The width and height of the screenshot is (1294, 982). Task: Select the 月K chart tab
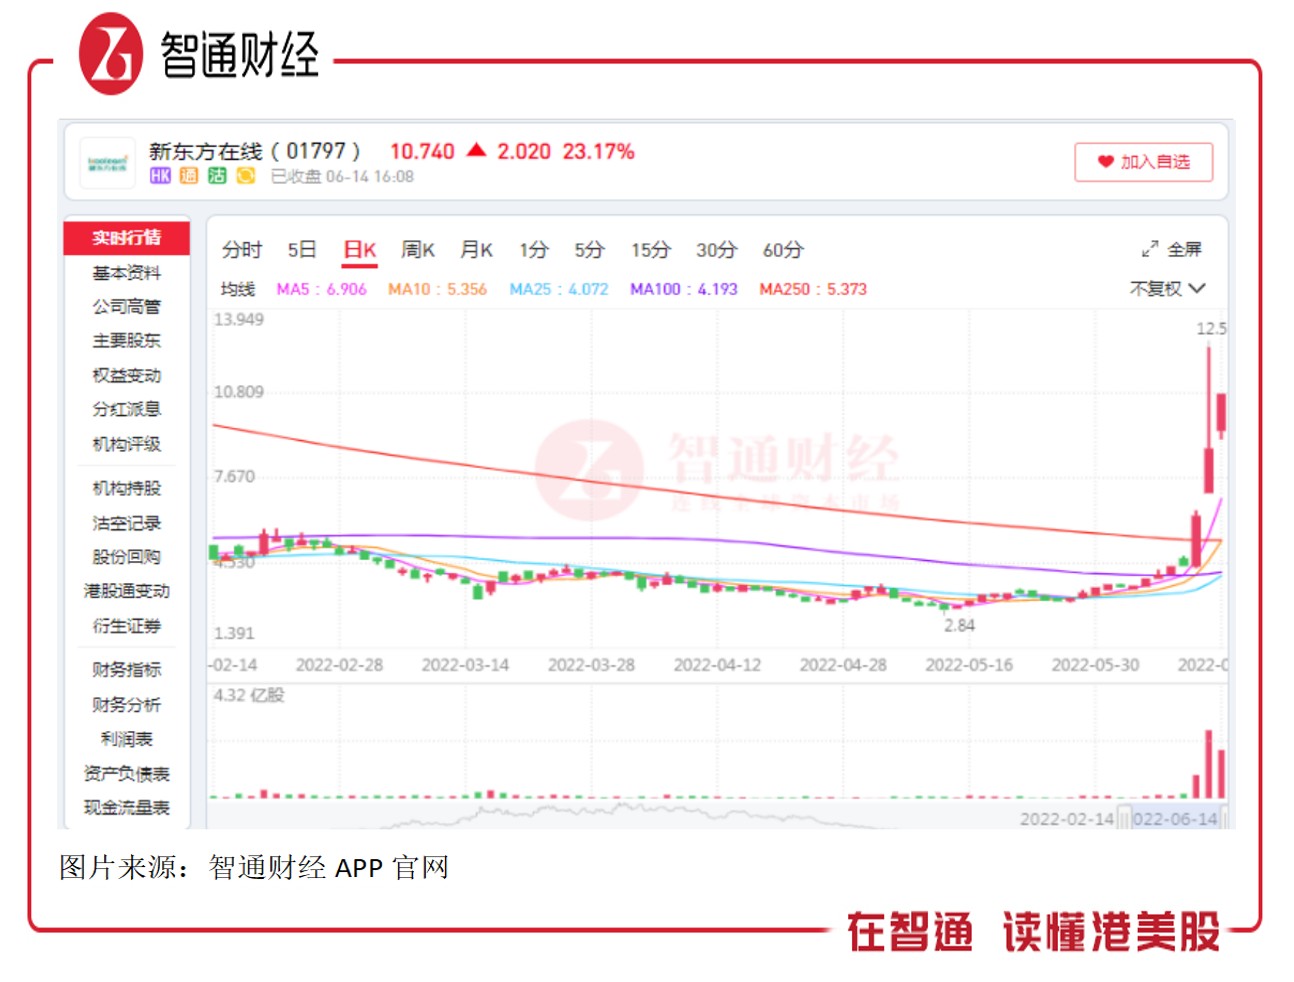click(x=476, y=250)
